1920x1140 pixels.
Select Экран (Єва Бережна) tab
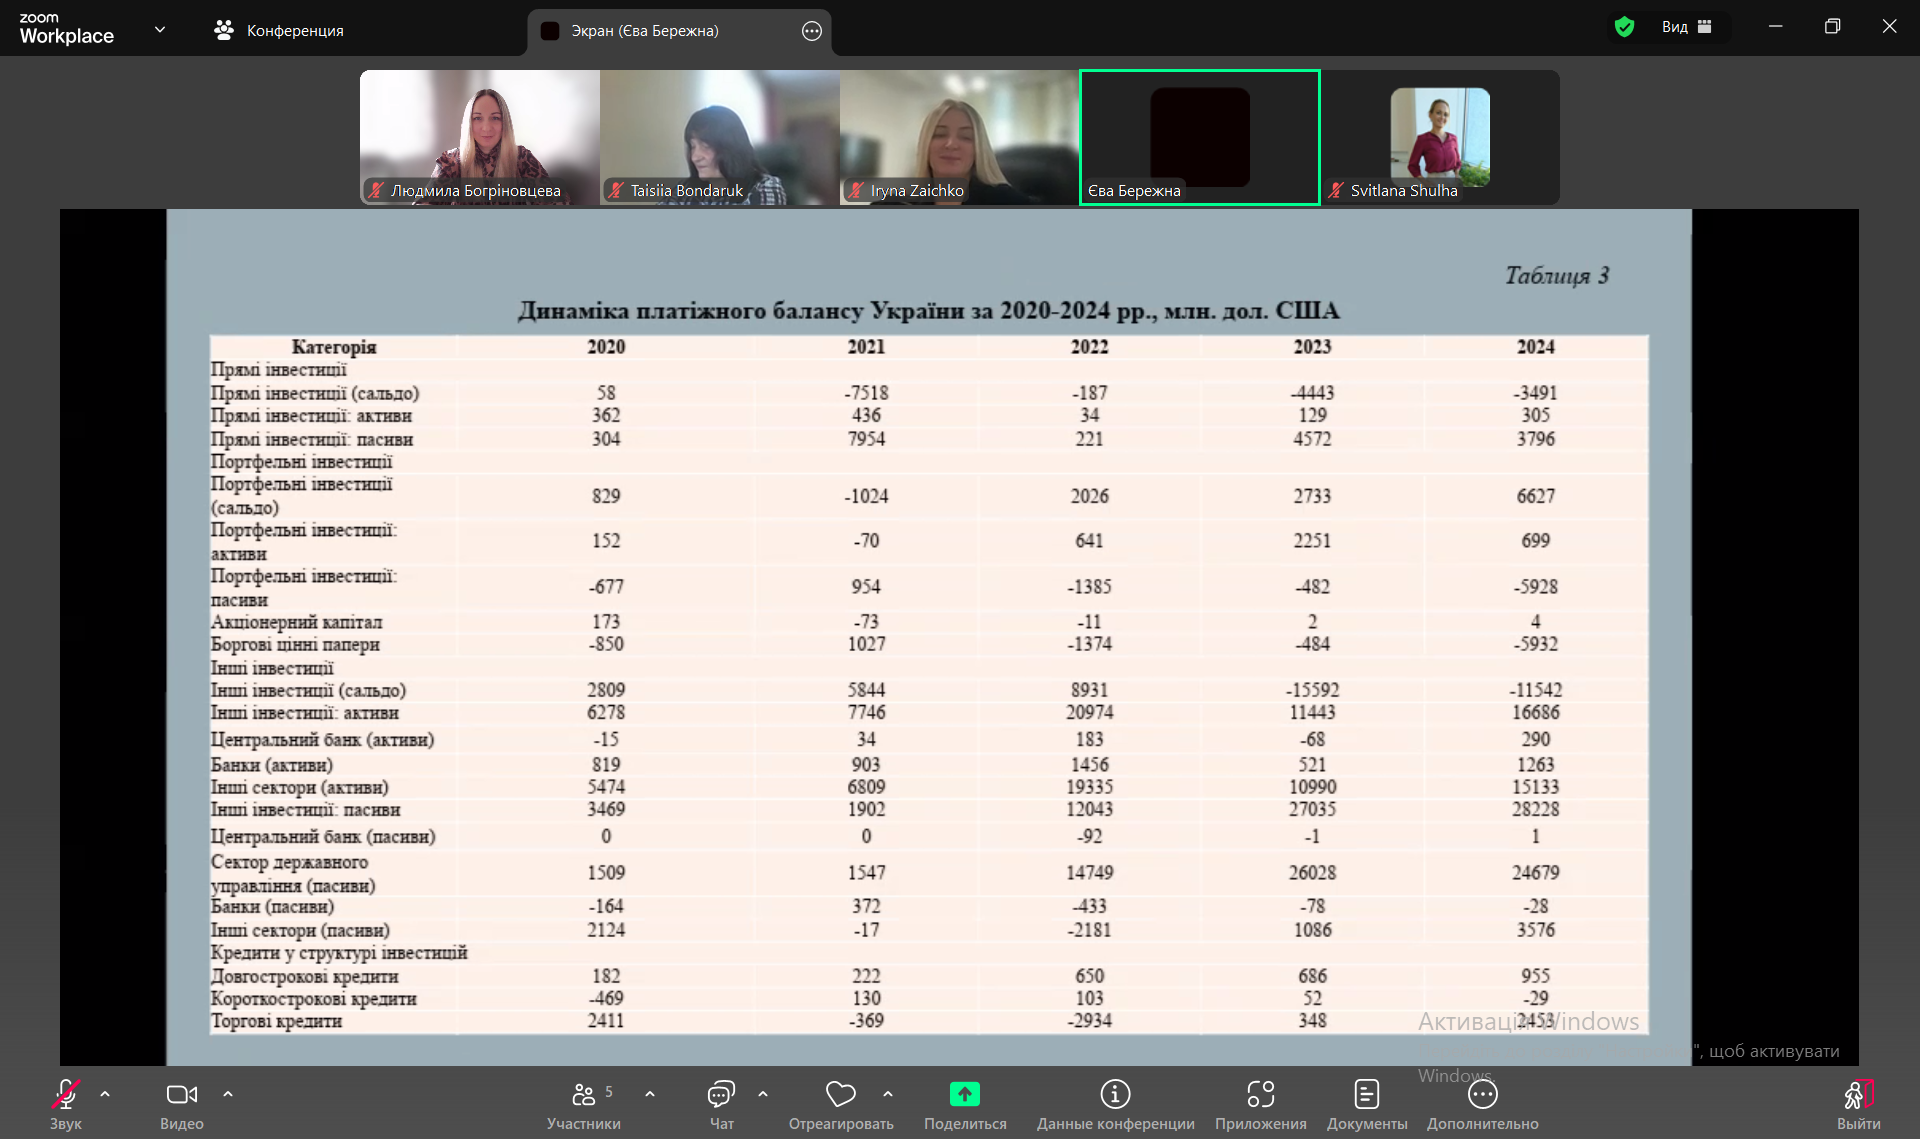[x=645, y=31]
